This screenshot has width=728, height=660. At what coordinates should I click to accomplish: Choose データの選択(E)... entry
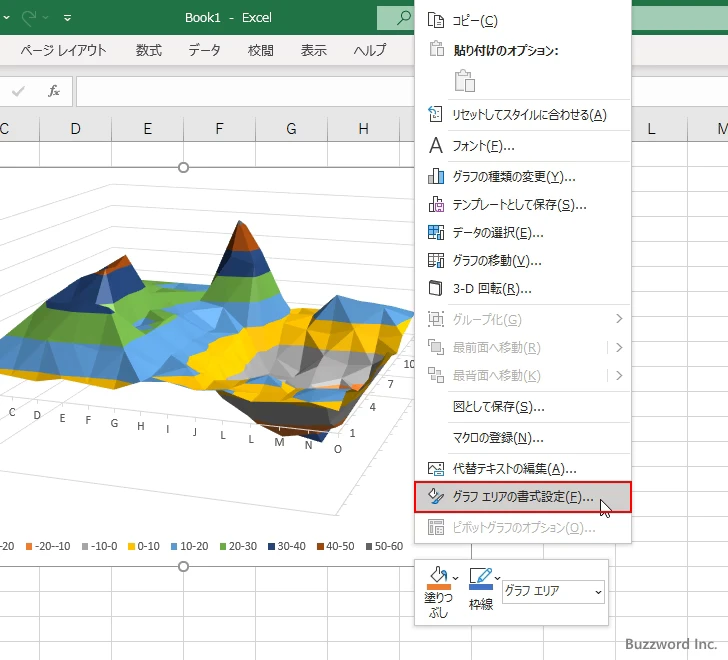[523, 232]
